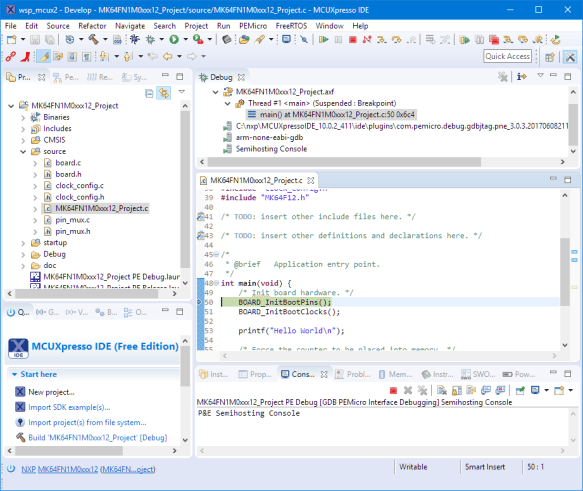This screenshot has height=491, width=583.
Task: Toggle Instruction Stepping Mode in Debug view
Action: point(521,77)
